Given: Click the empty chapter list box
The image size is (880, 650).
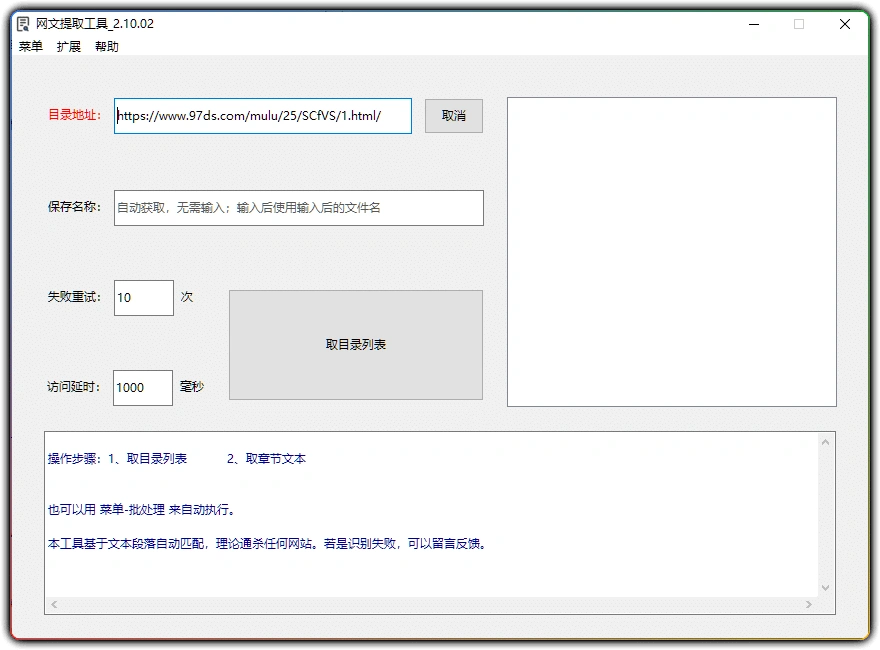Looking at the screenshot, I should (x=672, y=252).
